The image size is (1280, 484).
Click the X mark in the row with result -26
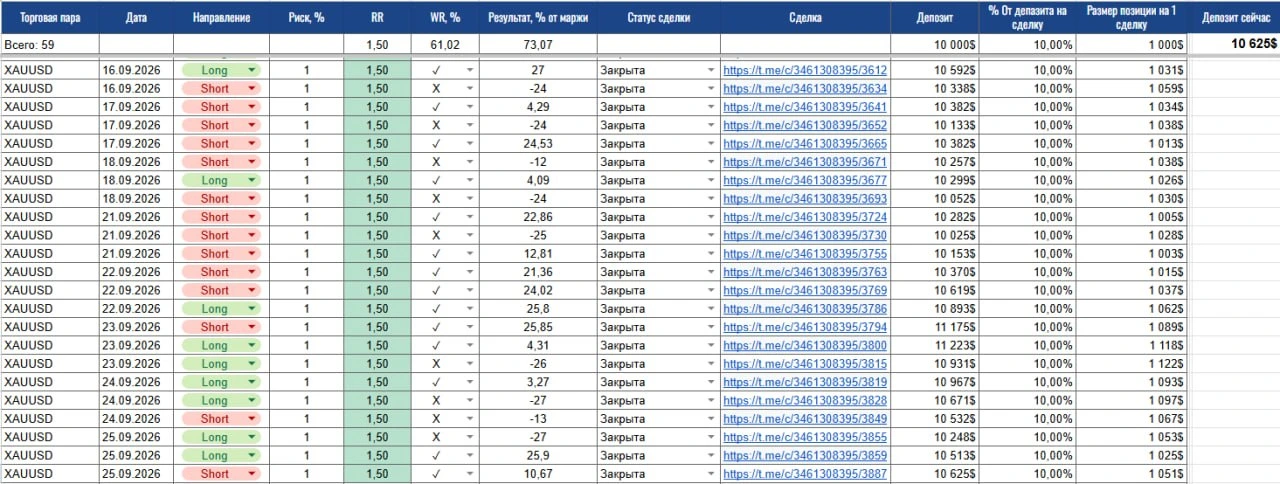click(435, 364)
